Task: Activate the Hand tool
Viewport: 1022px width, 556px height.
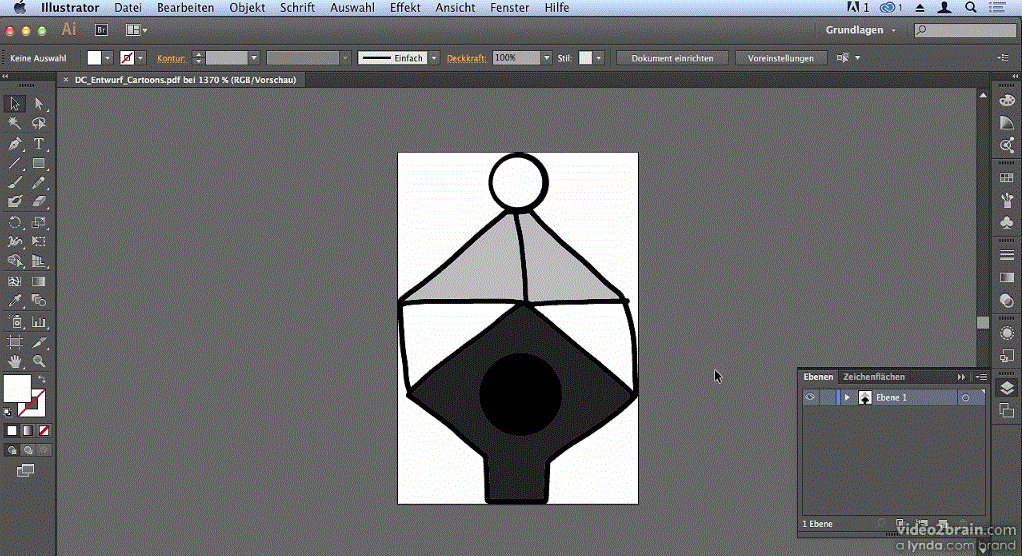Action: (x=15, y=361)
